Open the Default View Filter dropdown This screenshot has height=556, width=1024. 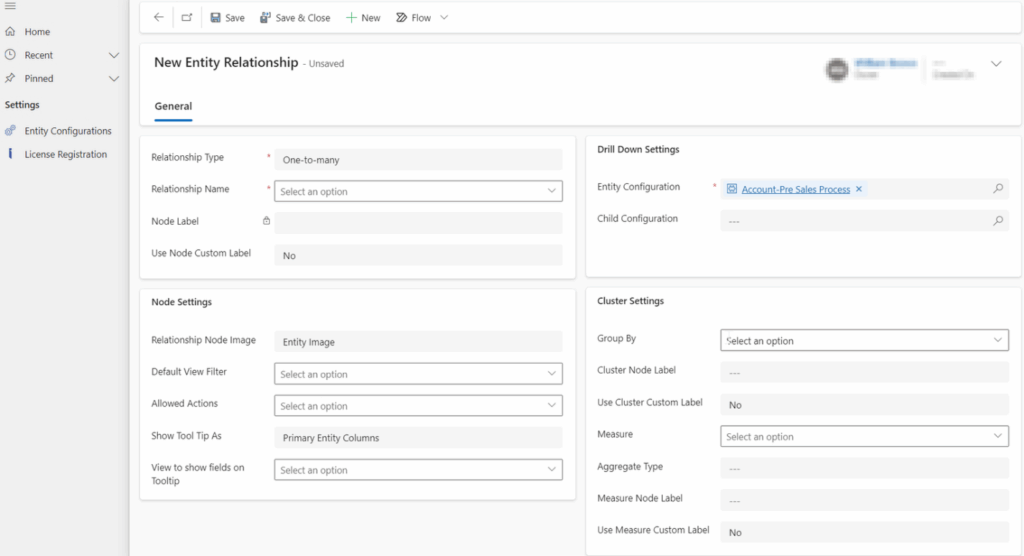418,374
